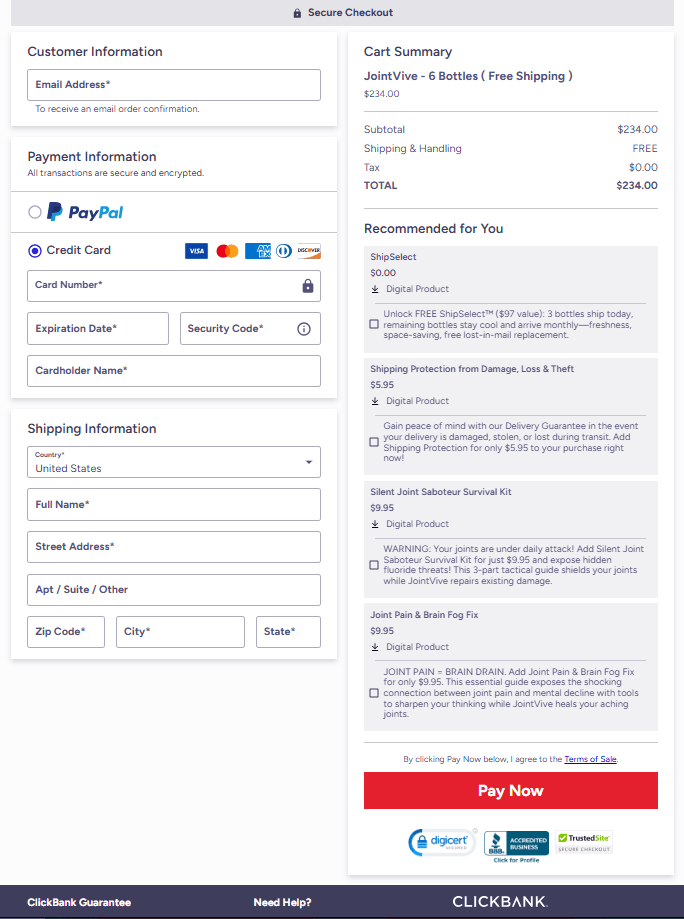This screenshot has width=684, height=919.
Task: Select the Mastercard brand icon
Action: (226, 251)
